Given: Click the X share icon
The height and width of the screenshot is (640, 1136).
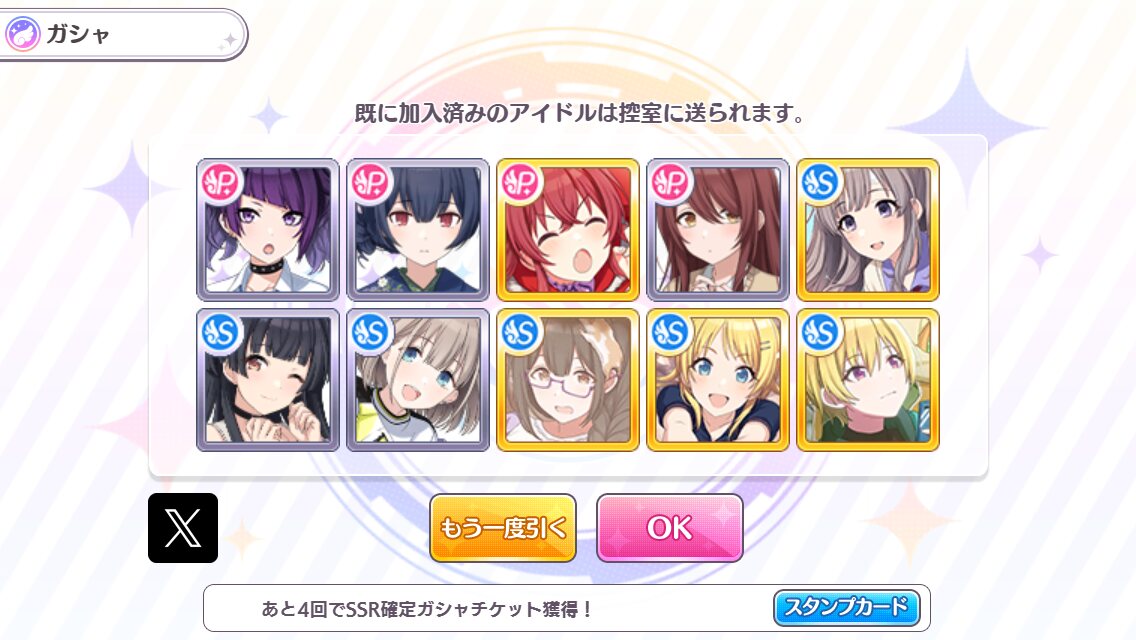Looking at the screenshot, I should tap(183, 528).
